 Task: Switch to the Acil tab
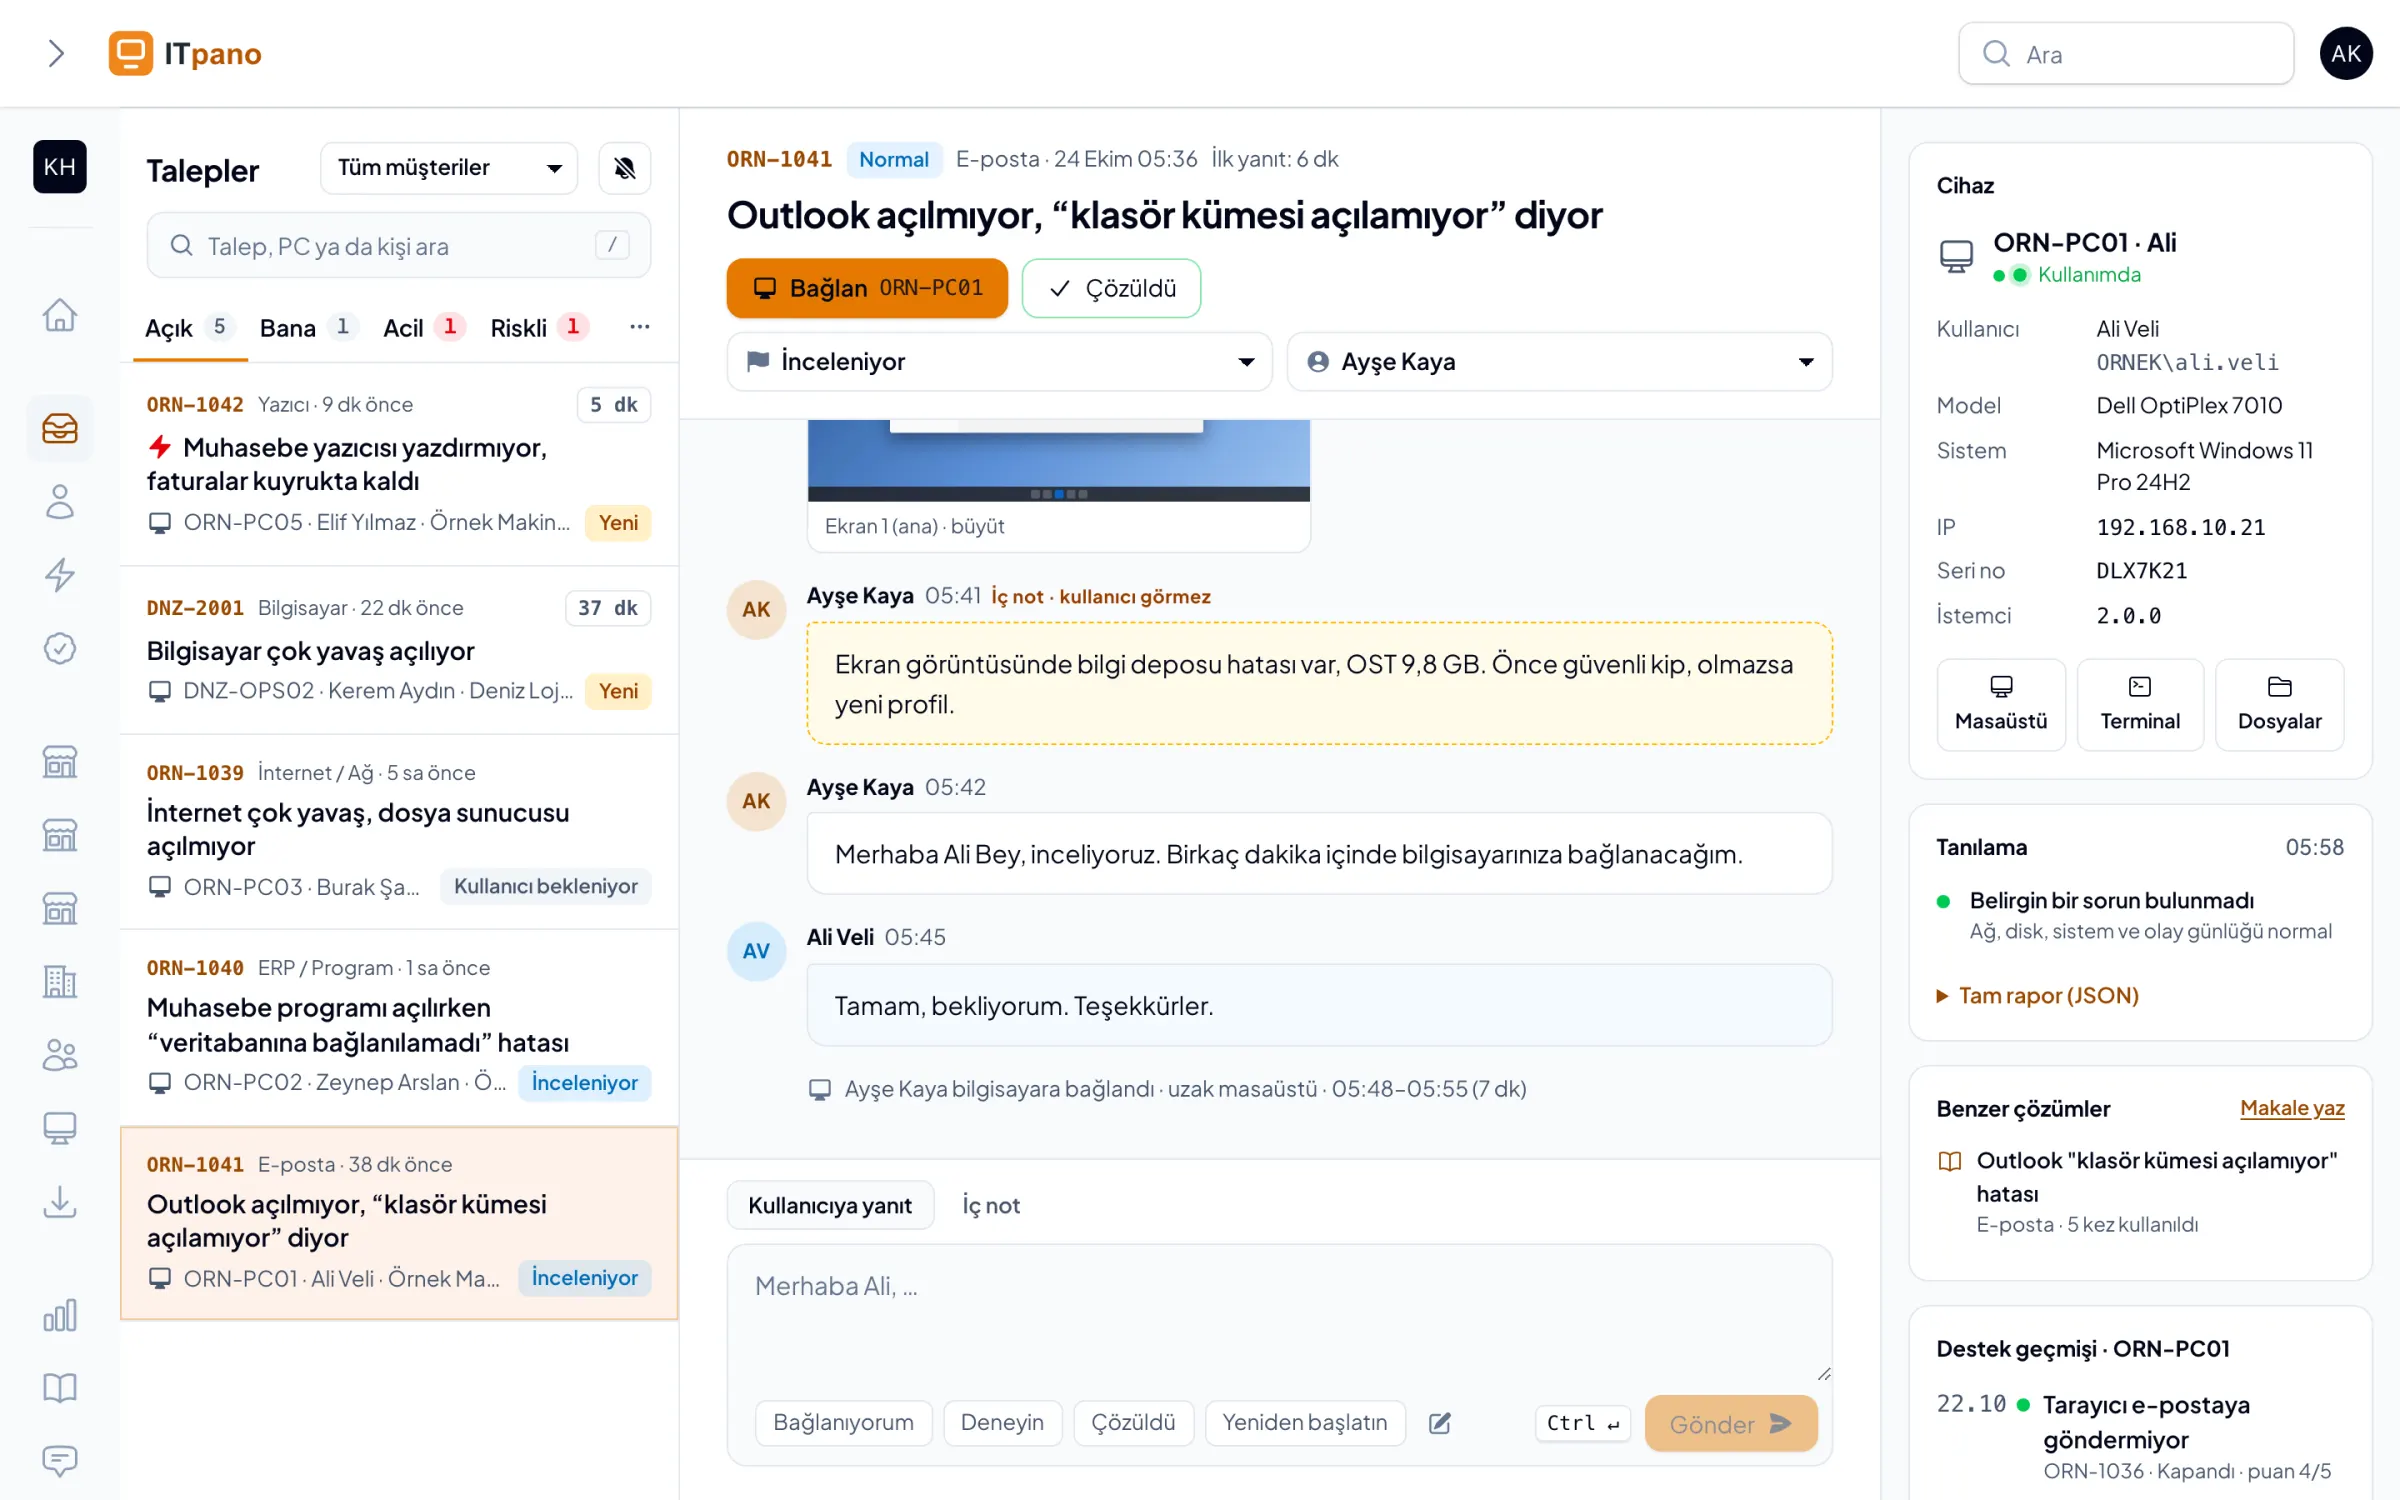tap(424, 328)
